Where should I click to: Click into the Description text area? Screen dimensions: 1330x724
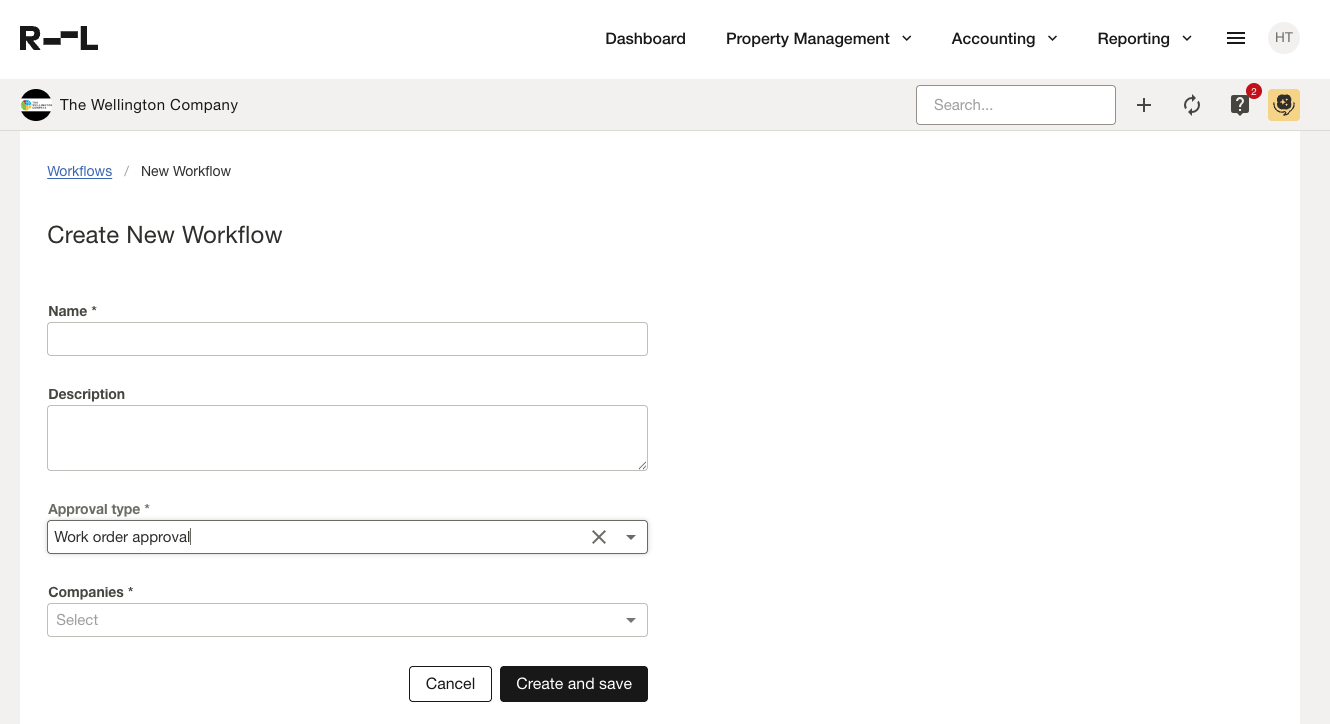coord(347,438)
